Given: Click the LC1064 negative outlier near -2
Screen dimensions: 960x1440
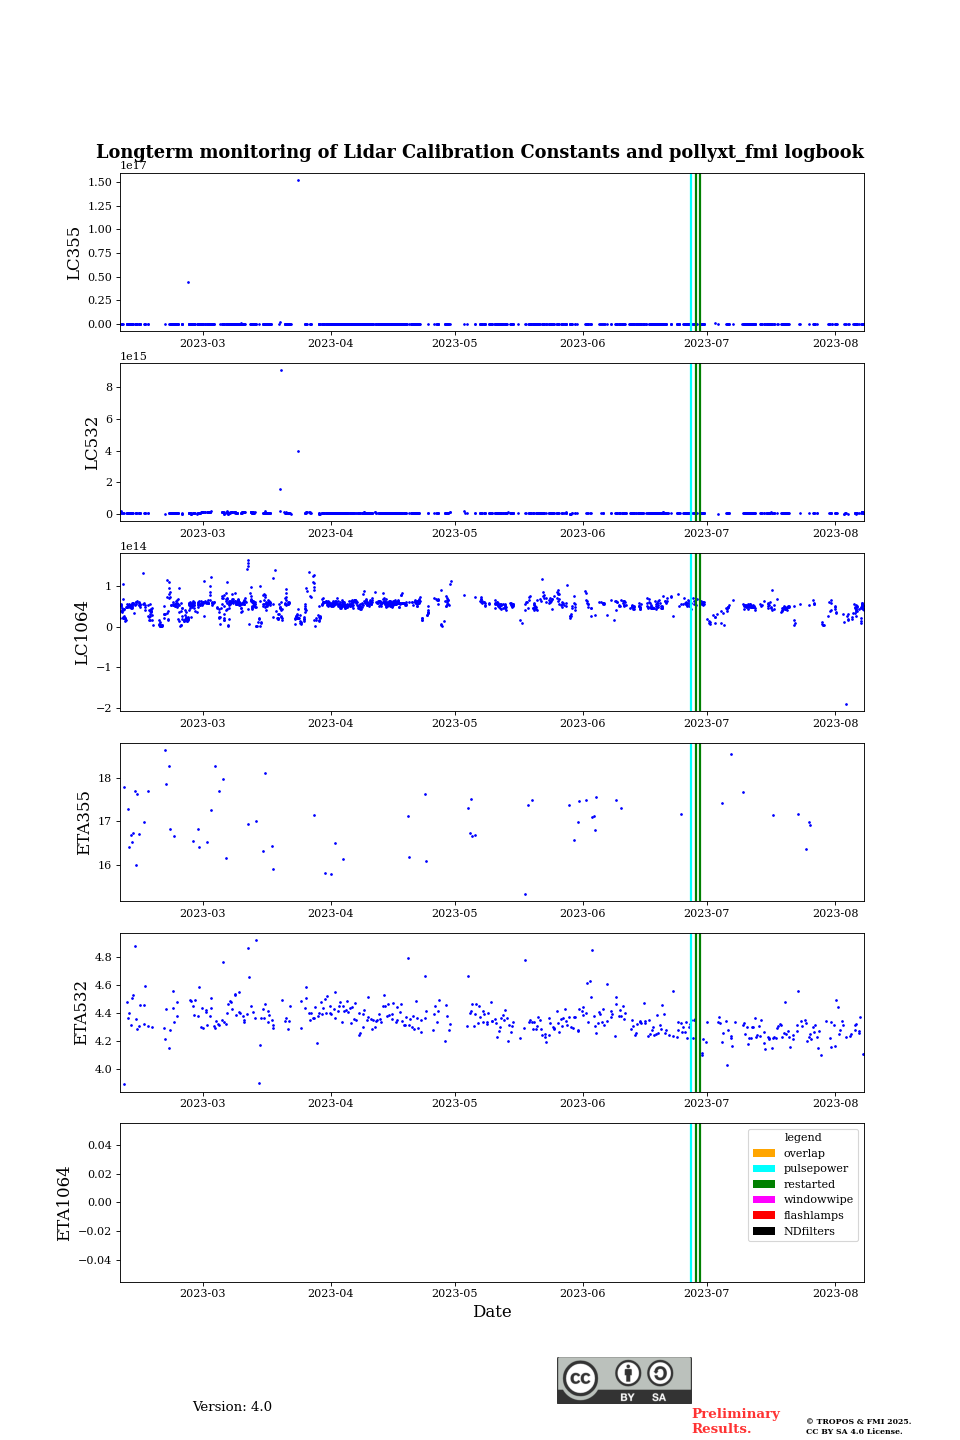Looking at the screenshot, I should click(846, 704).
